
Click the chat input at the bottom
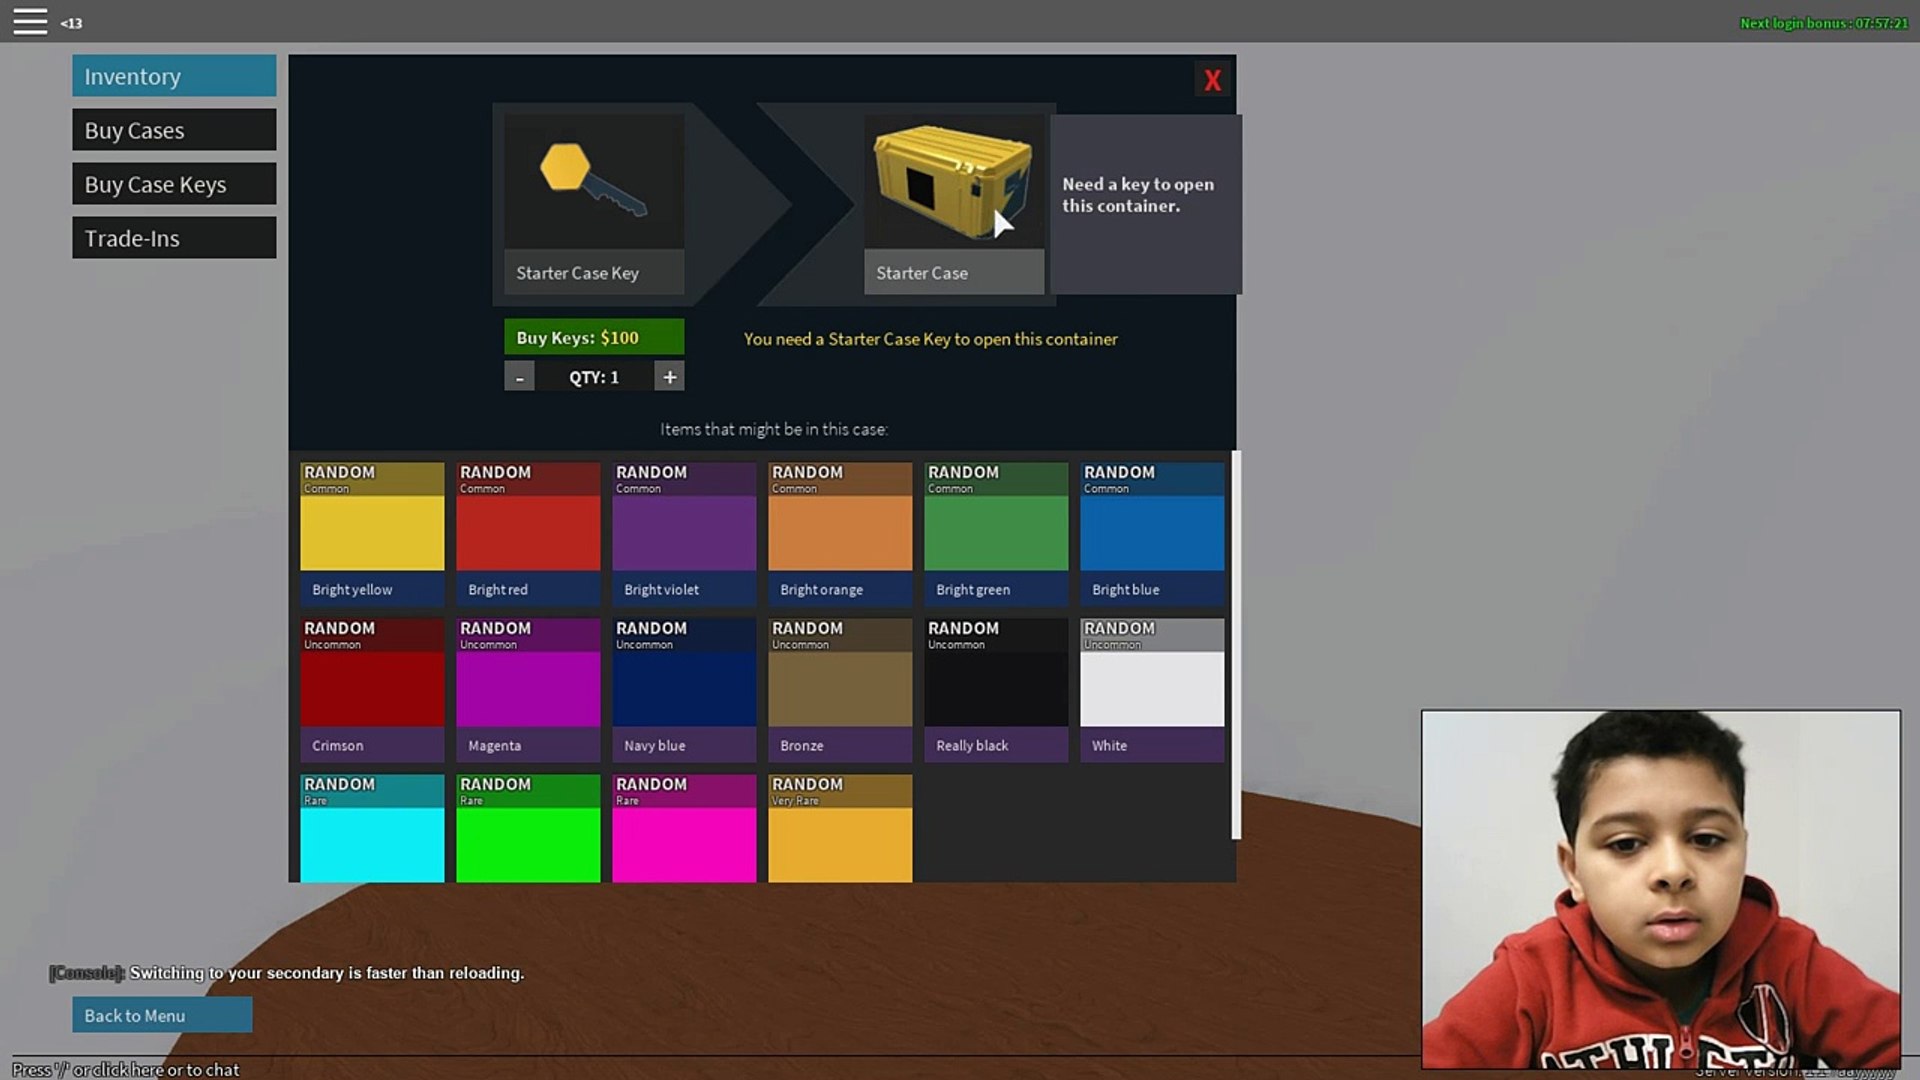tap(120, 1069)
